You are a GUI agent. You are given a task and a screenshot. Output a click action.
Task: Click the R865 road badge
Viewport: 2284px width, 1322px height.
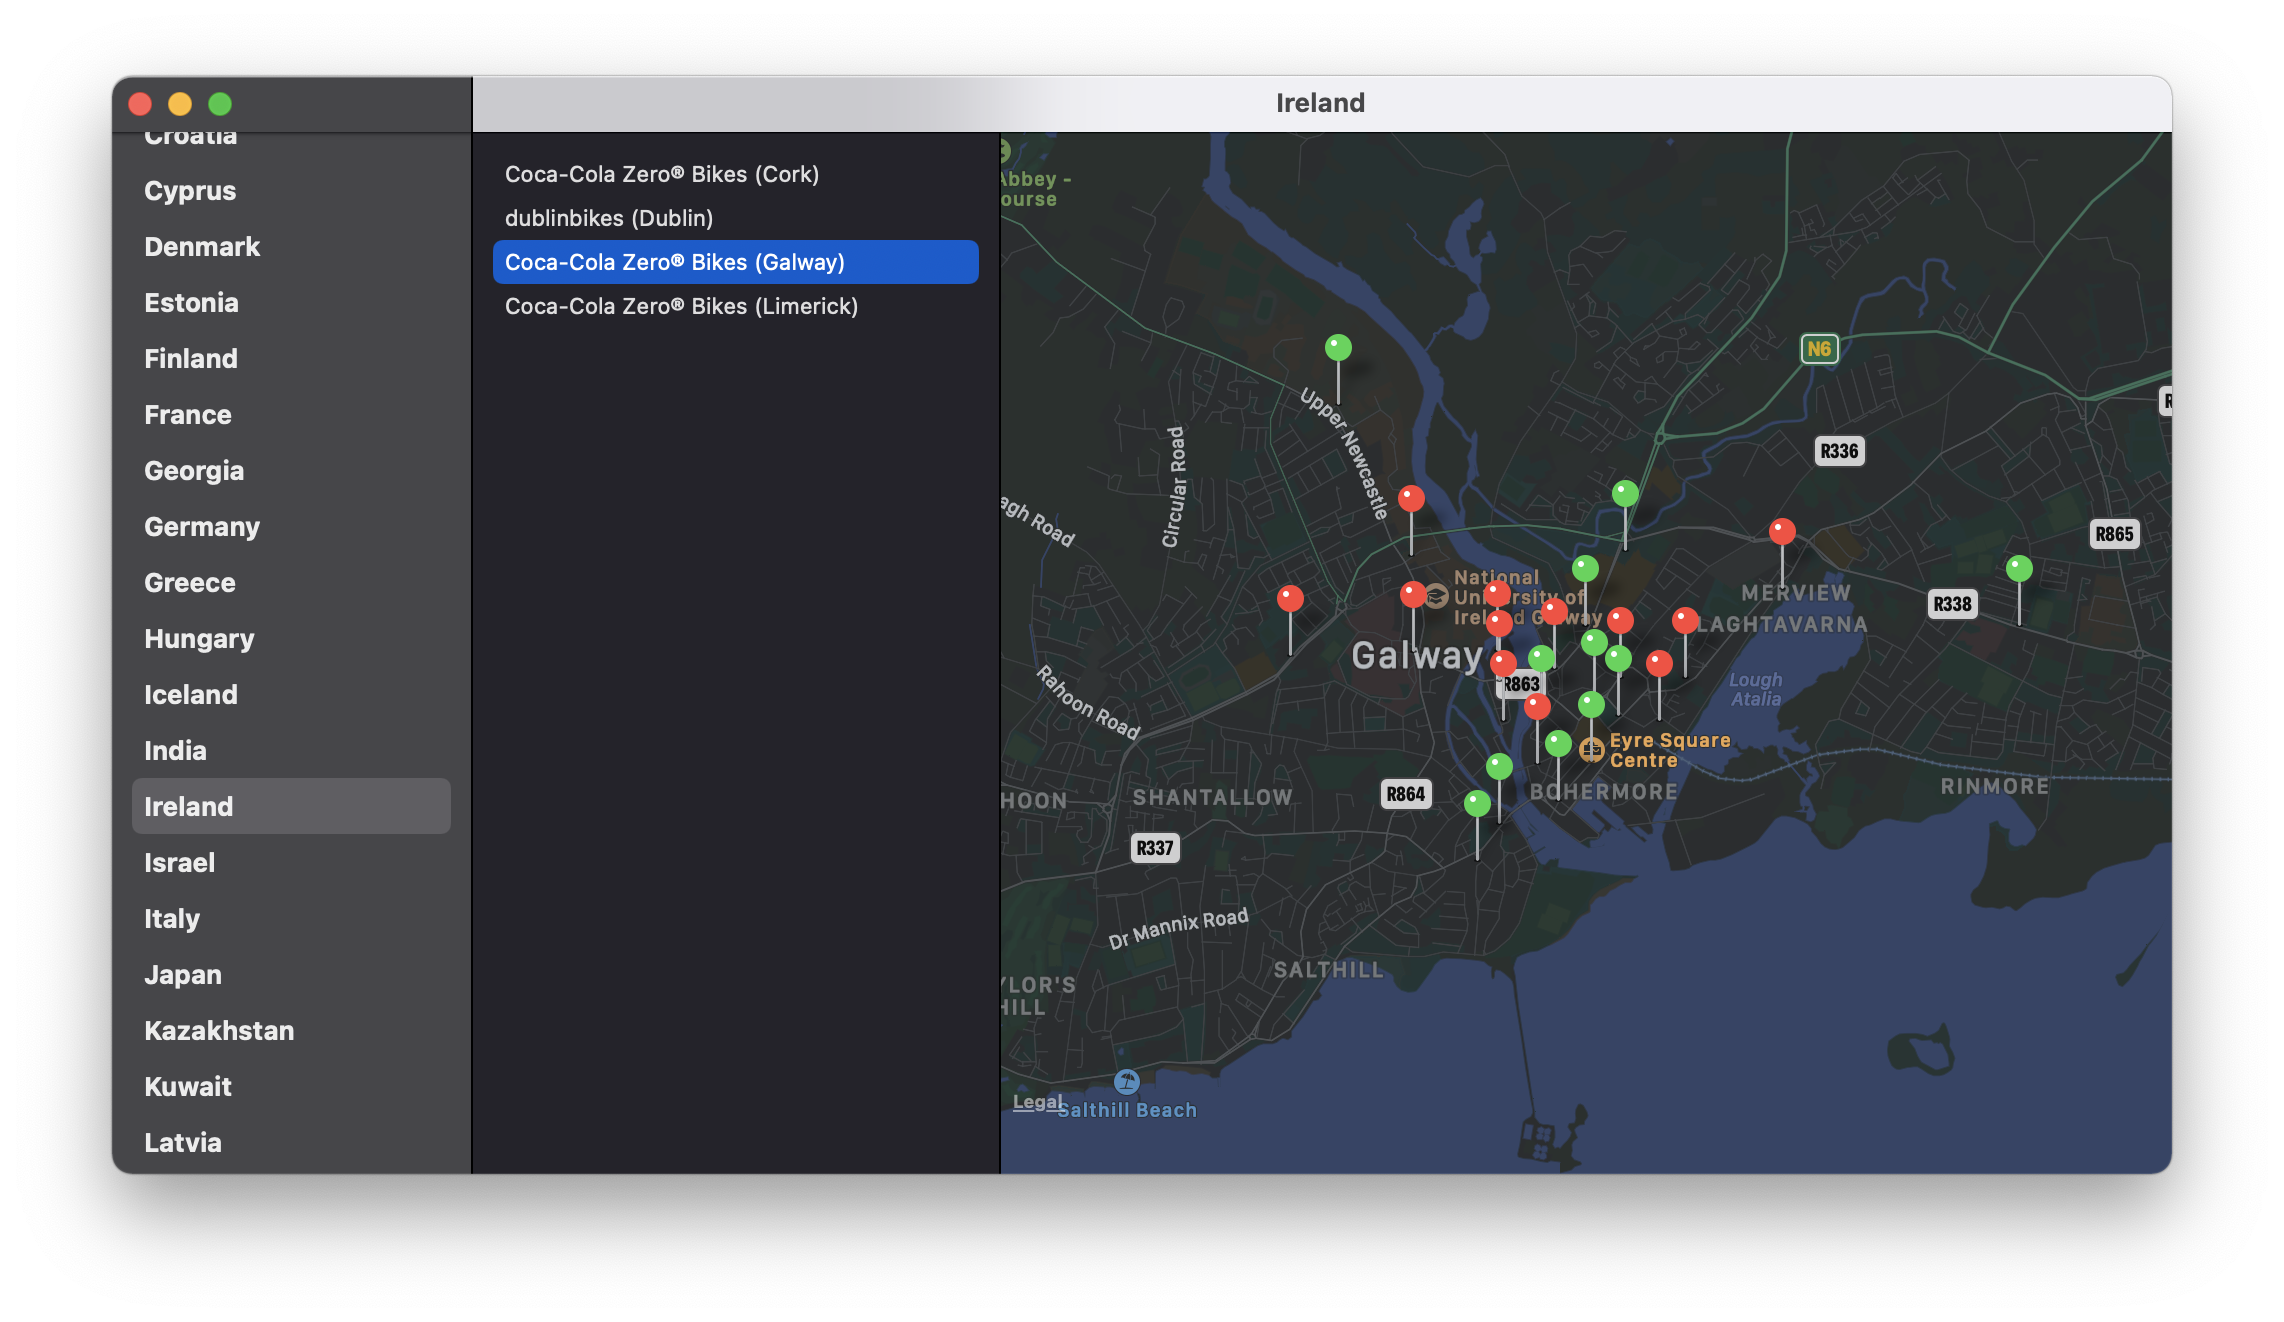[x=2114, y=534]
